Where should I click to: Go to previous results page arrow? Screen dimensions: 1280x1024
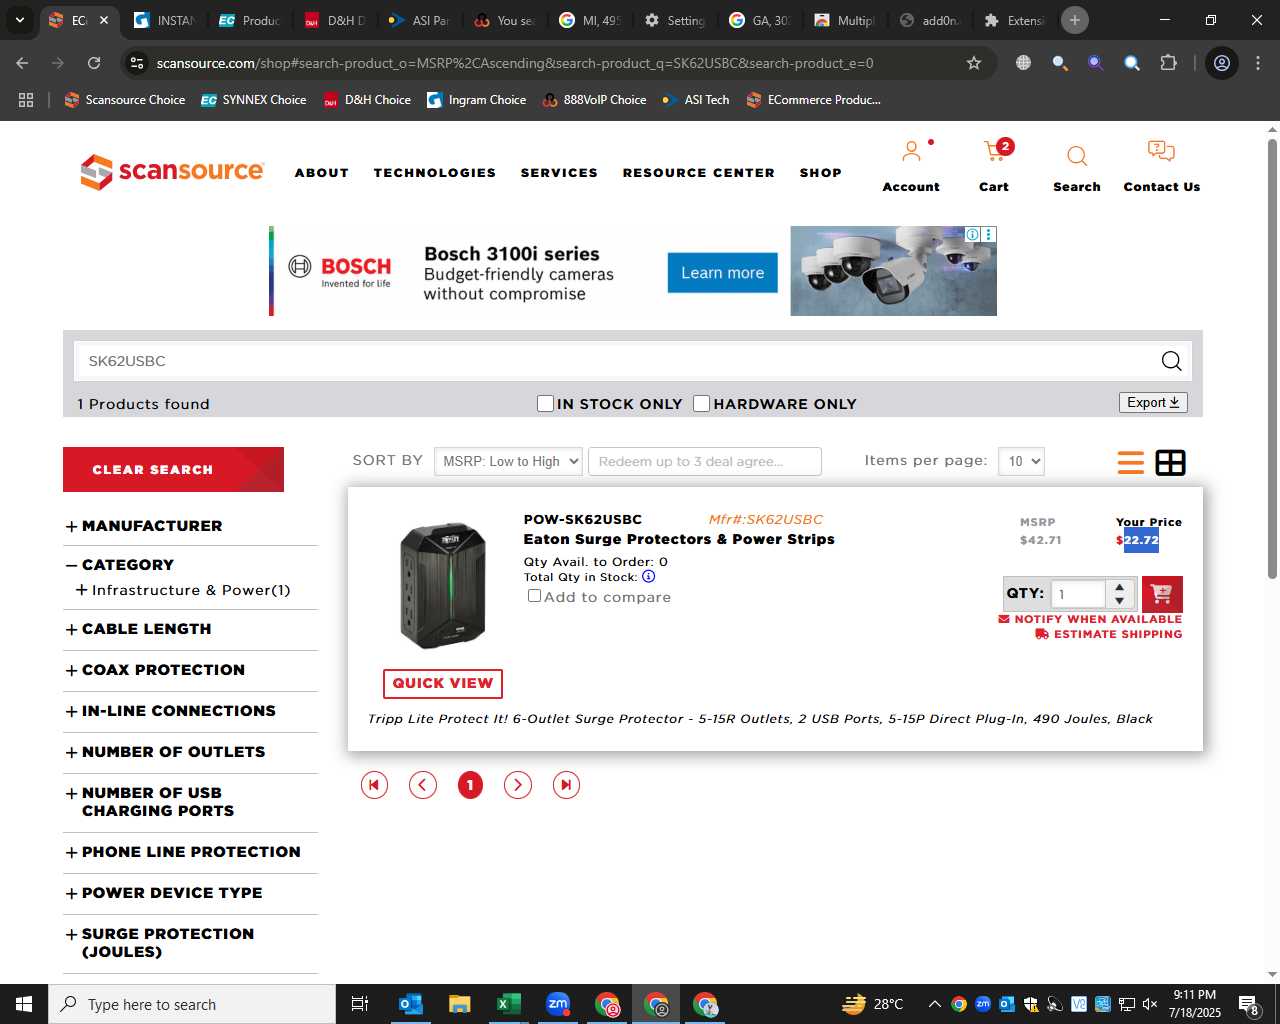point(423,785)
